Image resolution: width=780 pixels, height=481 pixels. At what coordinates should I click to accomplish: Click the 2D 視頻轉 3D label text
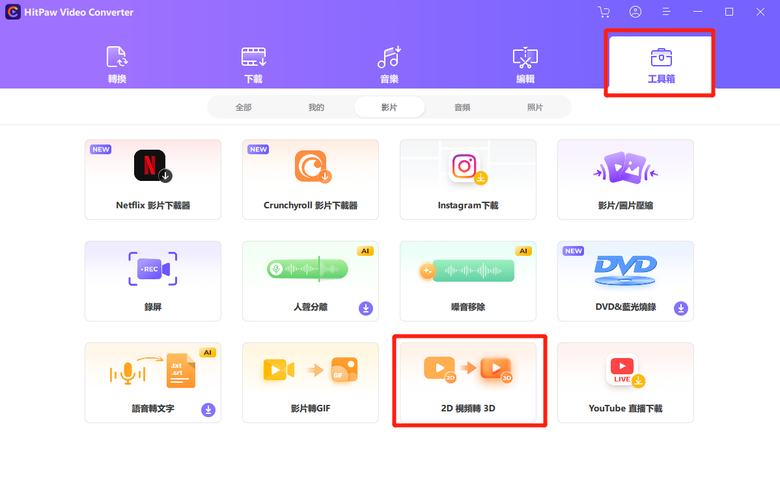click(x=468, y=408)
